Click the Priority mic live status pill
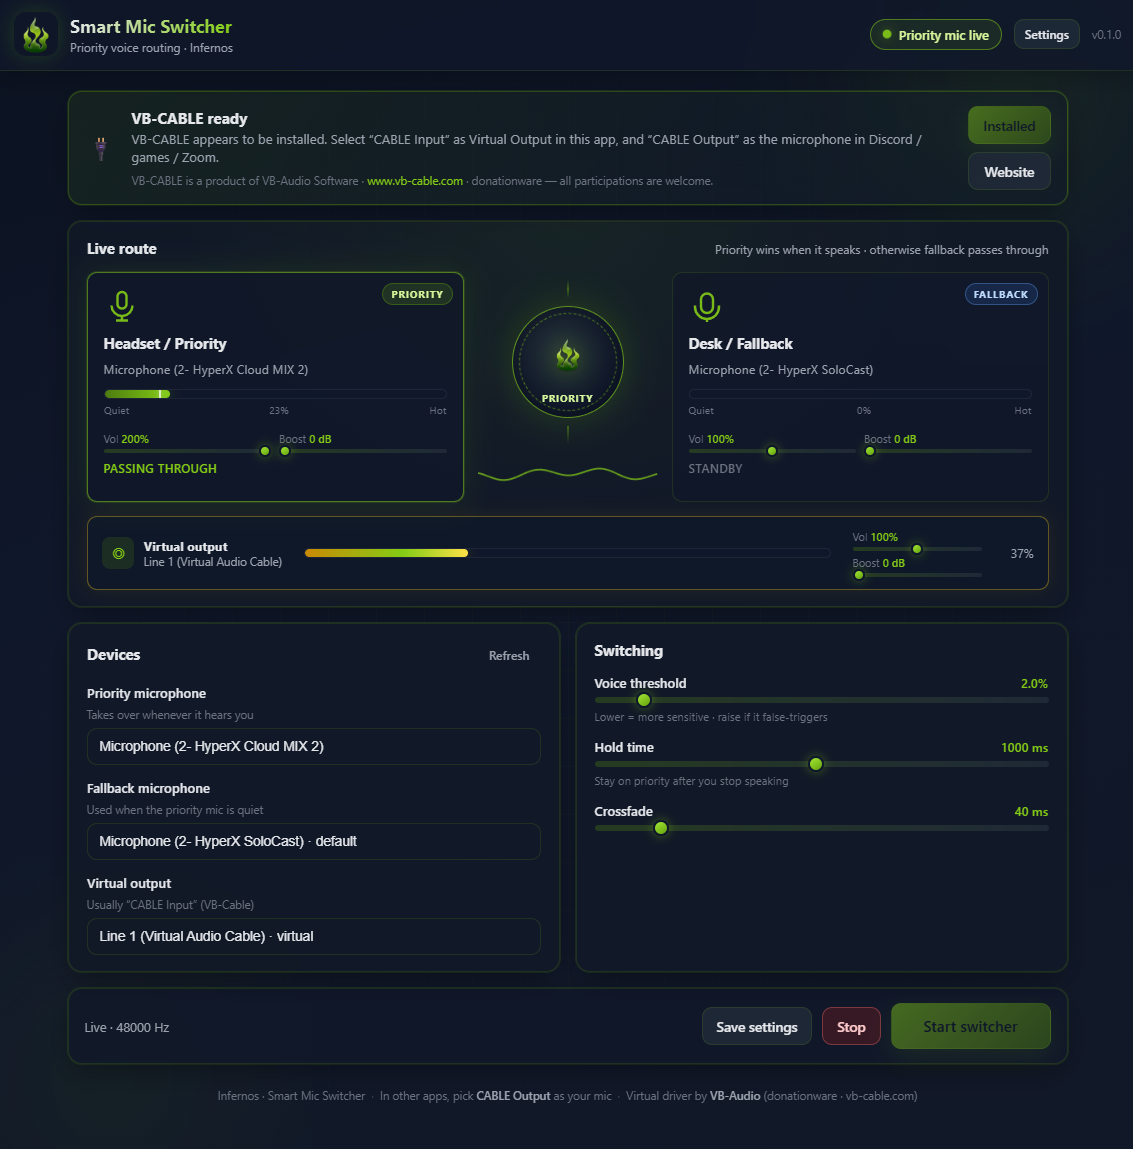1133x1149 pixels. pos(935,35)
